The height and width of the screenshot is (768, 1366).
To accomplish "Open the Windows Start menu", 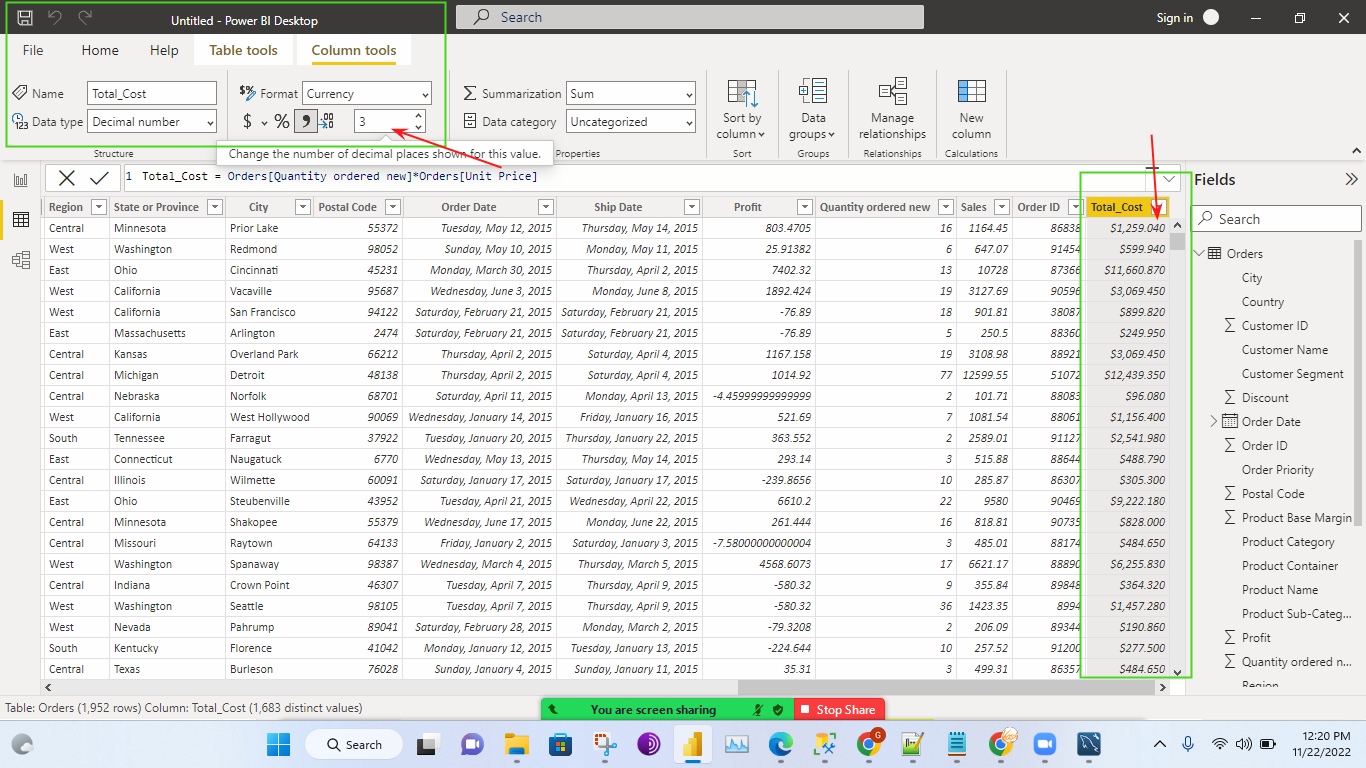I will 278,744.
